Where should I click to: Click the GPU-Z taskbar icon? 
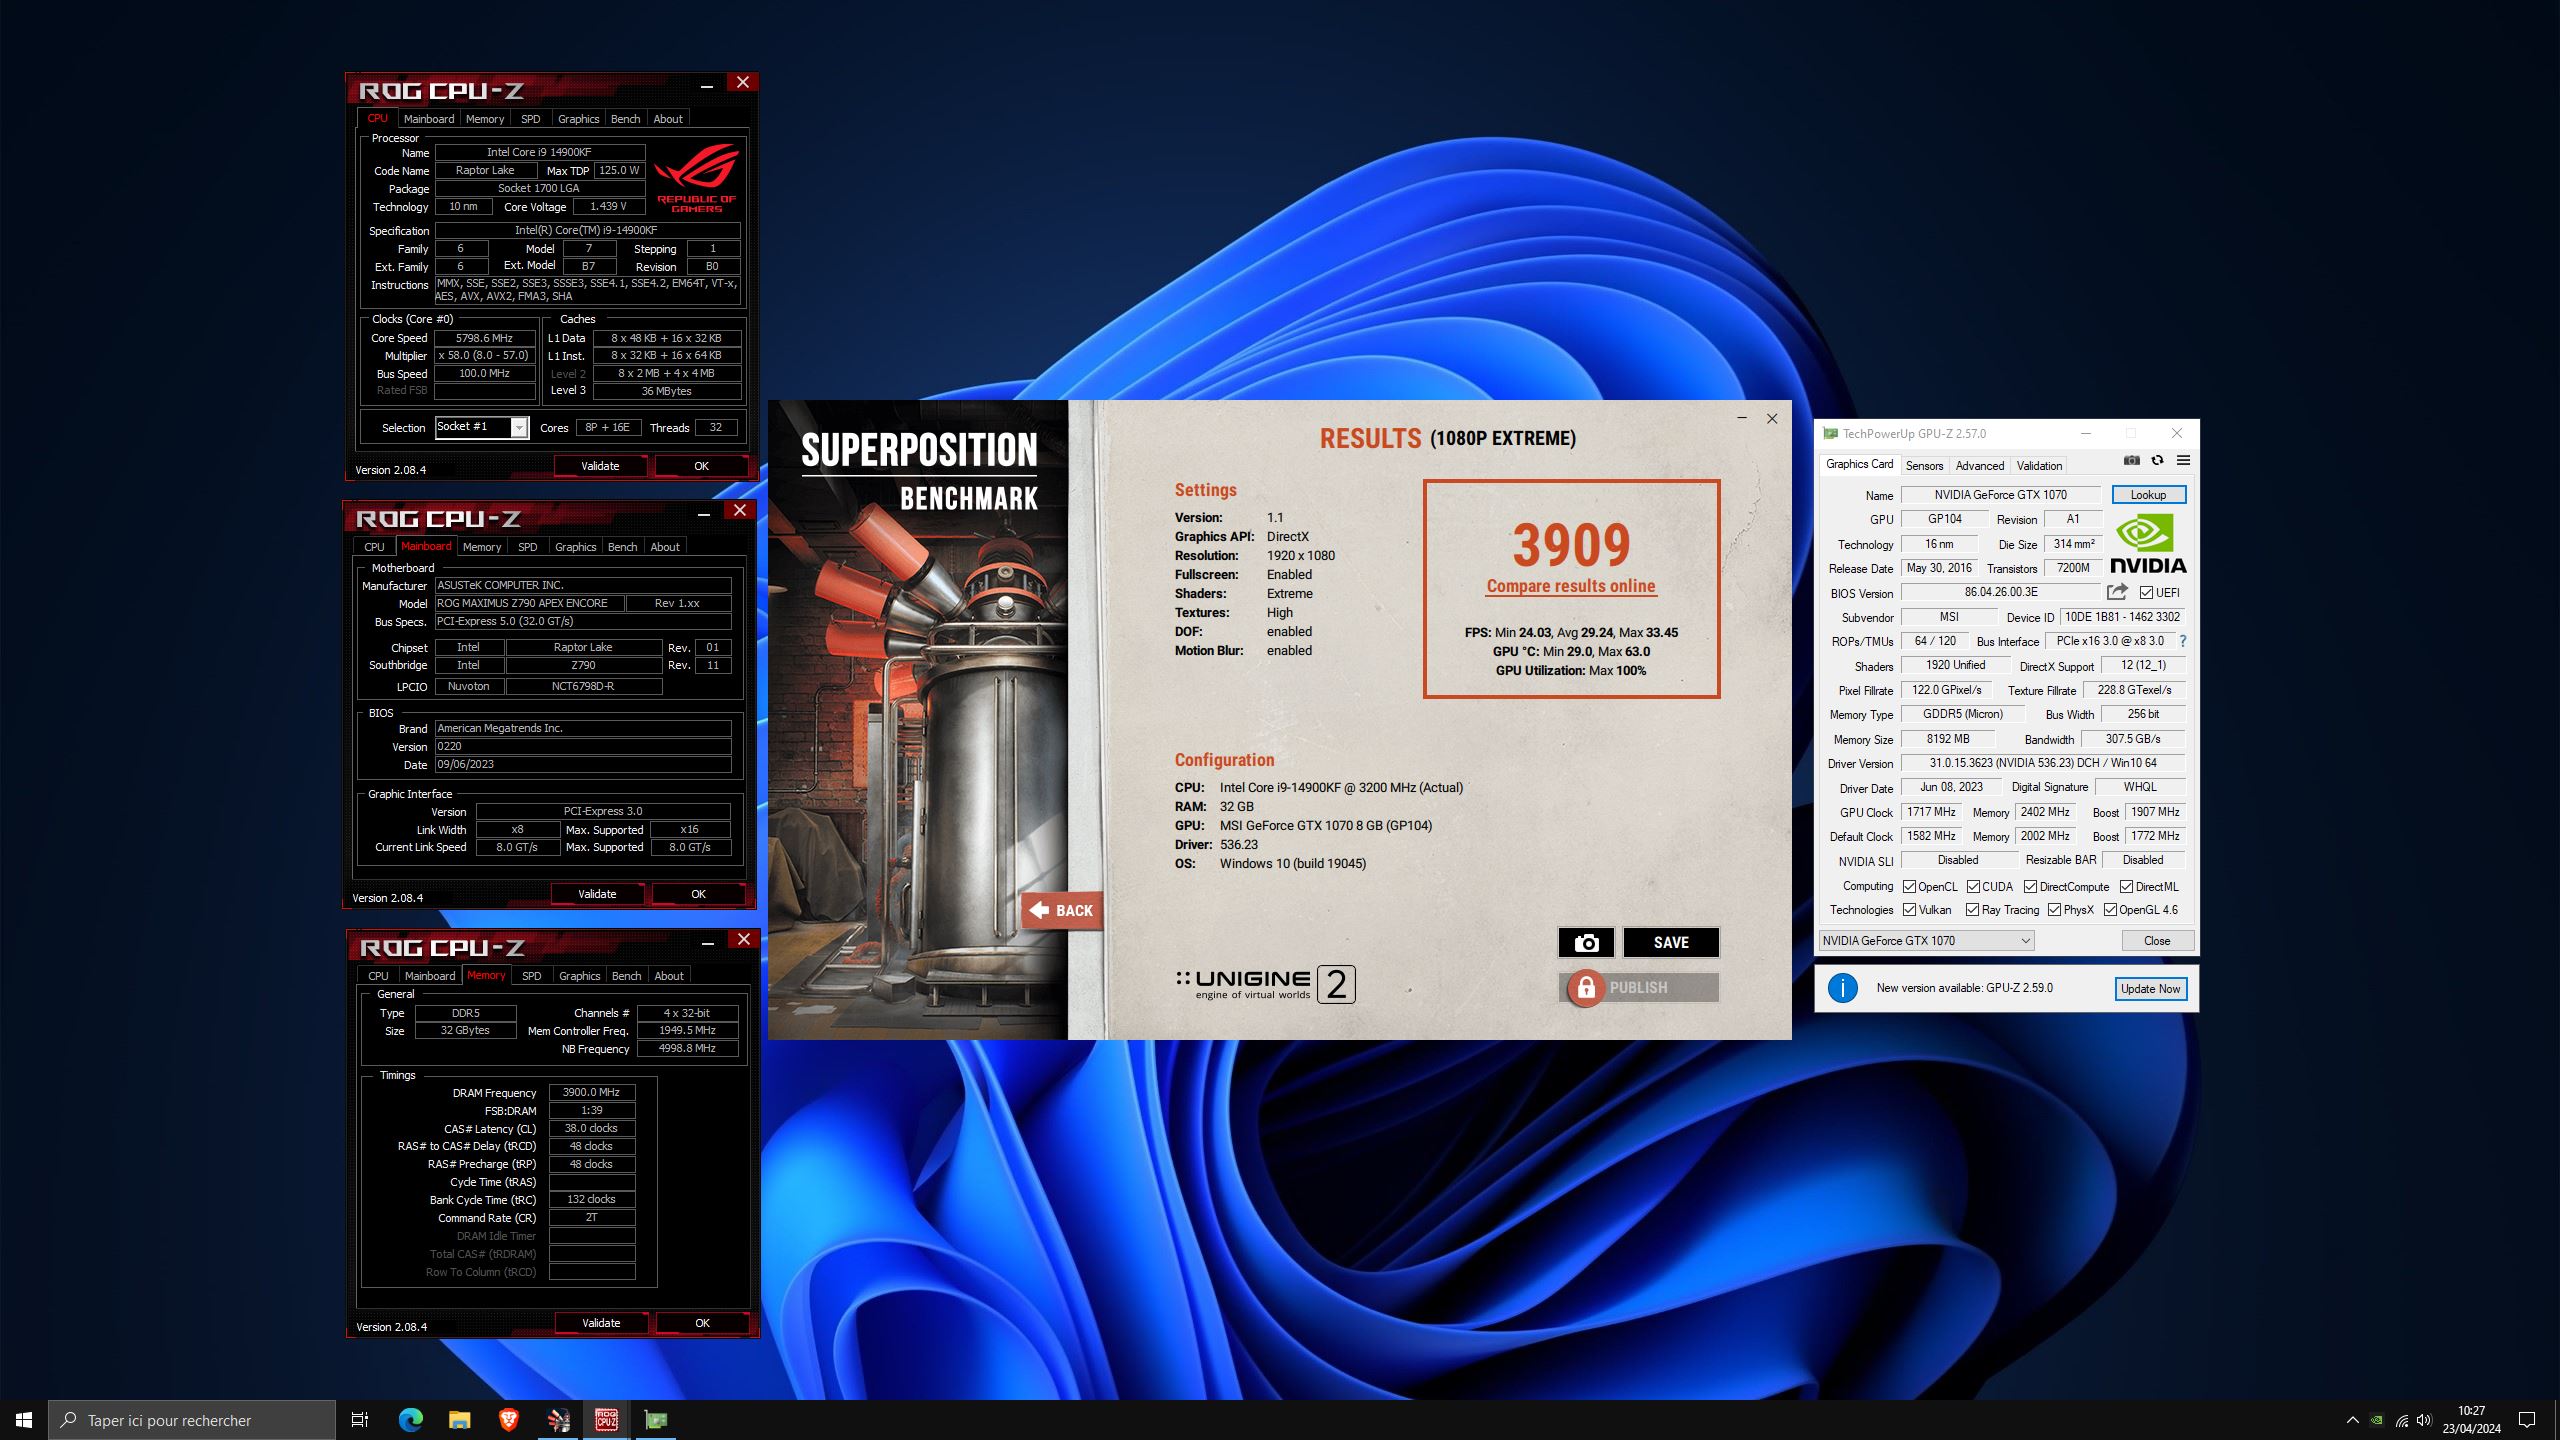point(656,1420)
